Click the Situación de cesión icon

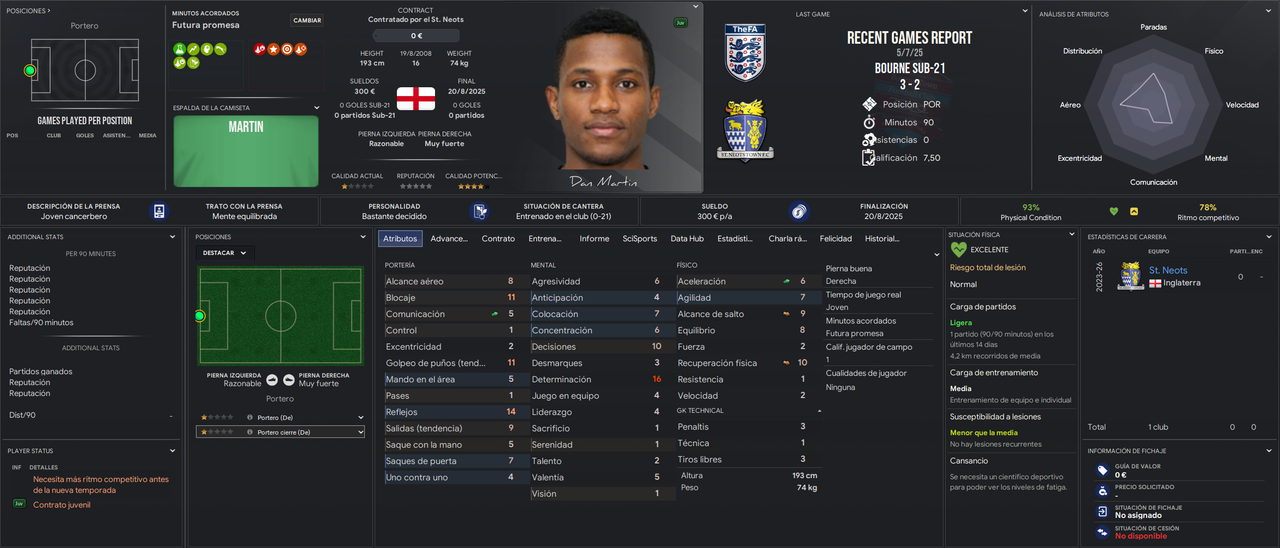1102,531
